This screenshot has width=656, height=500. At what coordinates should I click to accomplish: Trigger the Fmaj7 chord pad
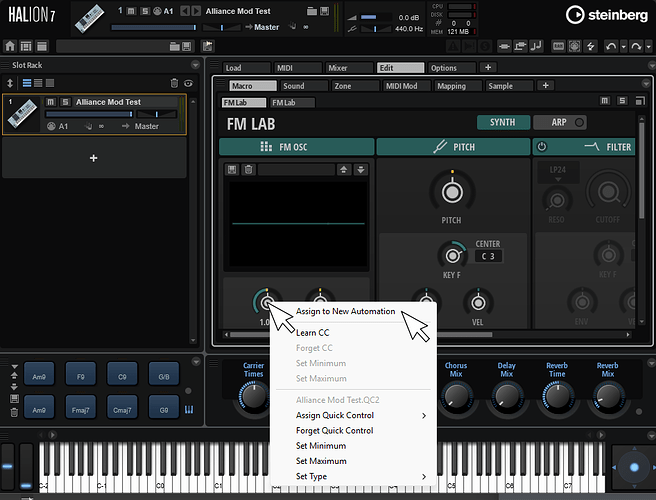(80, 407)
